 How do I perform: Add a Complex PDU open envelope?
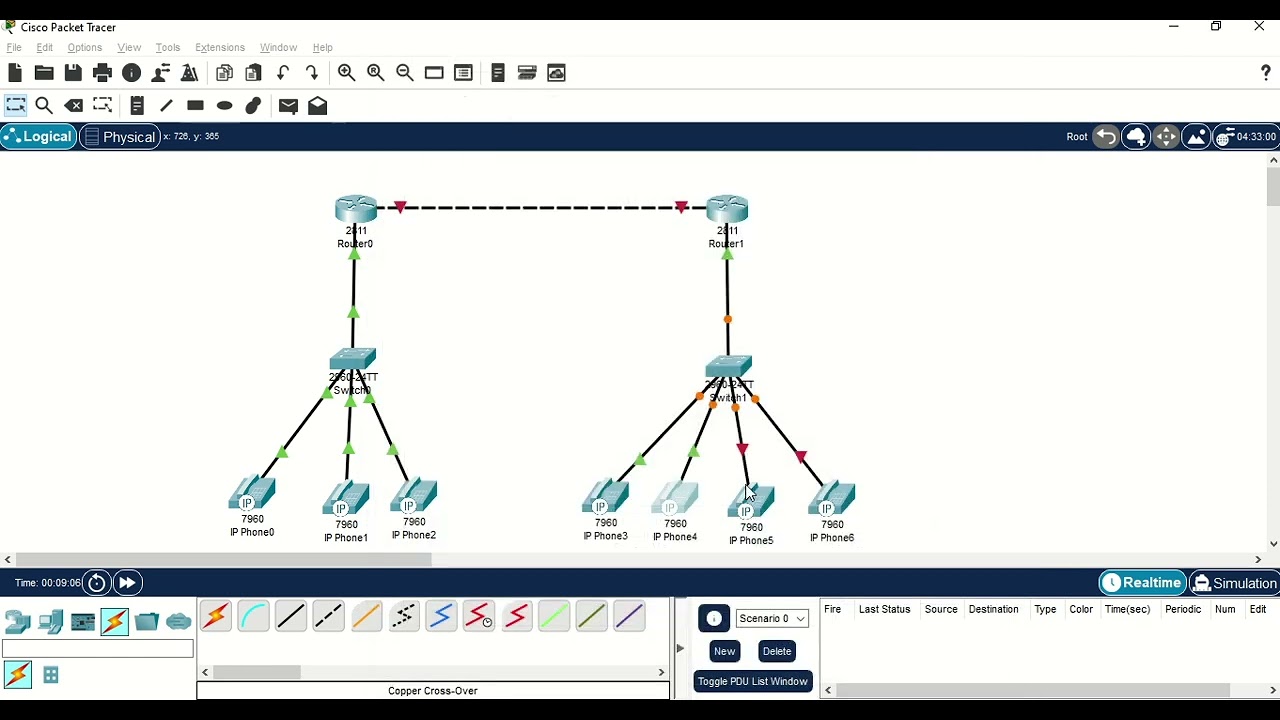(x=317, y=105)
